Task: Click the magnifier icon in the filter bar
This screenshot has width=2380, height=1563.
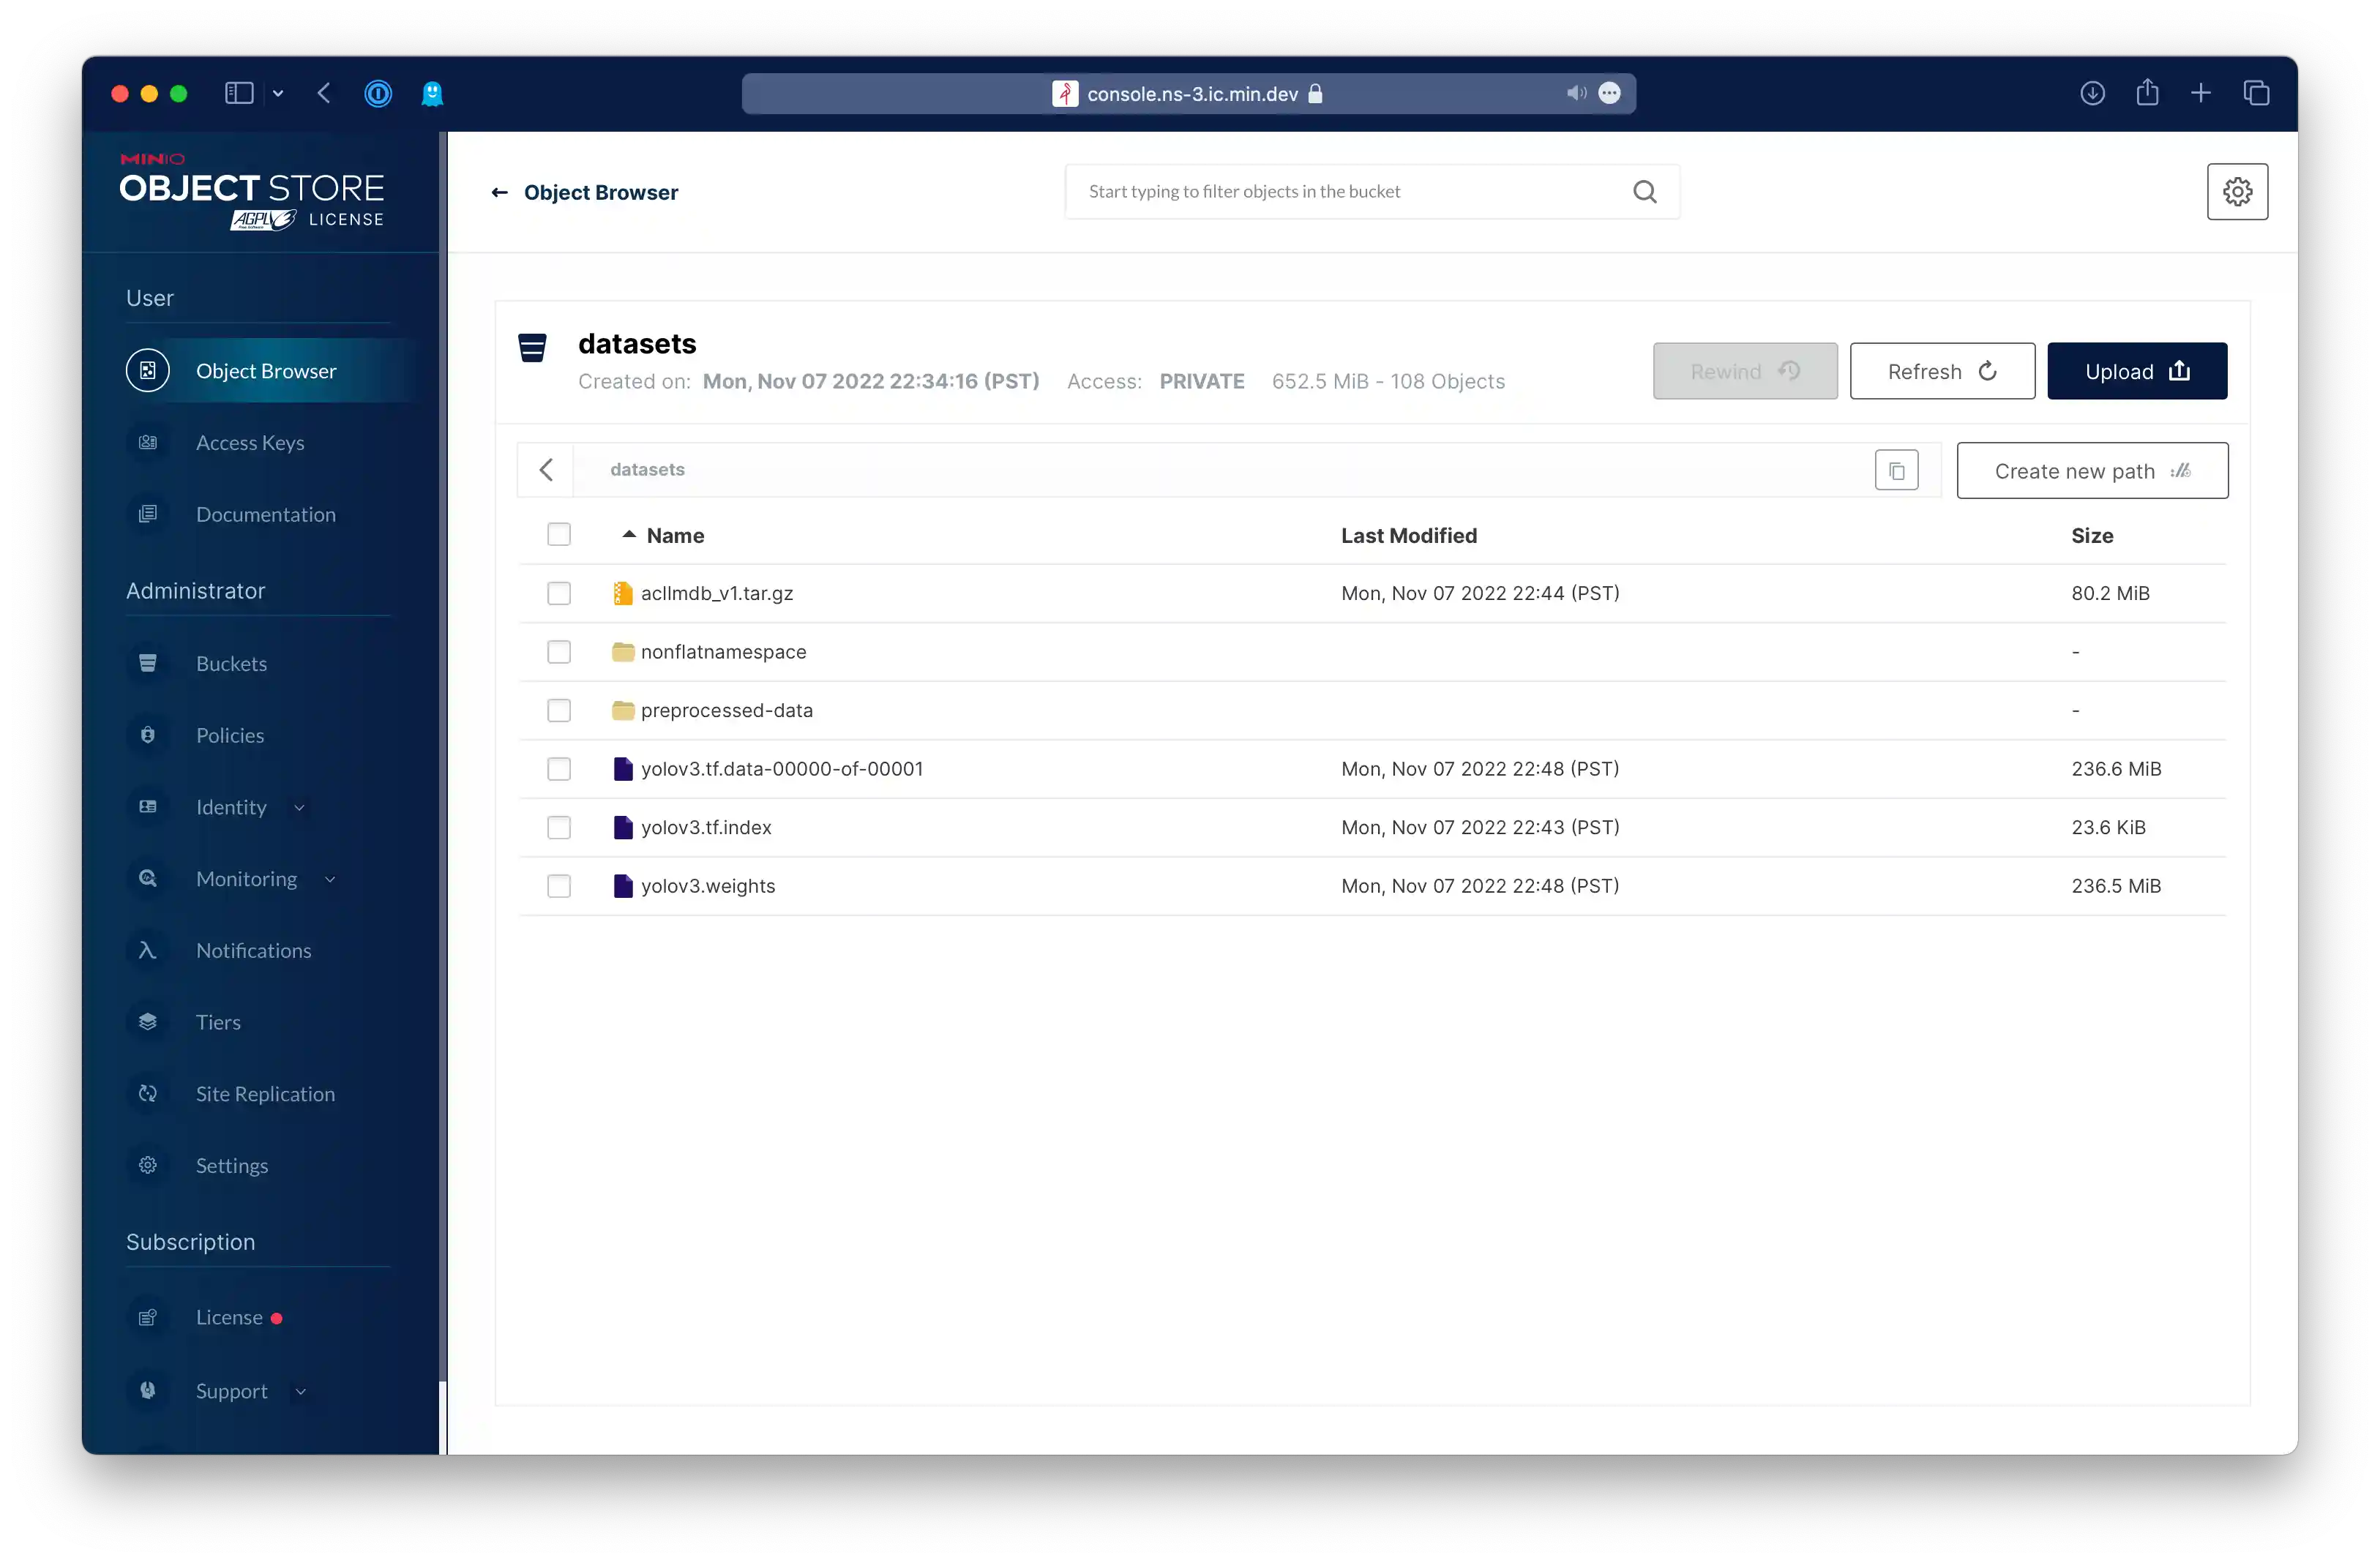Action: click(1644, 191)
